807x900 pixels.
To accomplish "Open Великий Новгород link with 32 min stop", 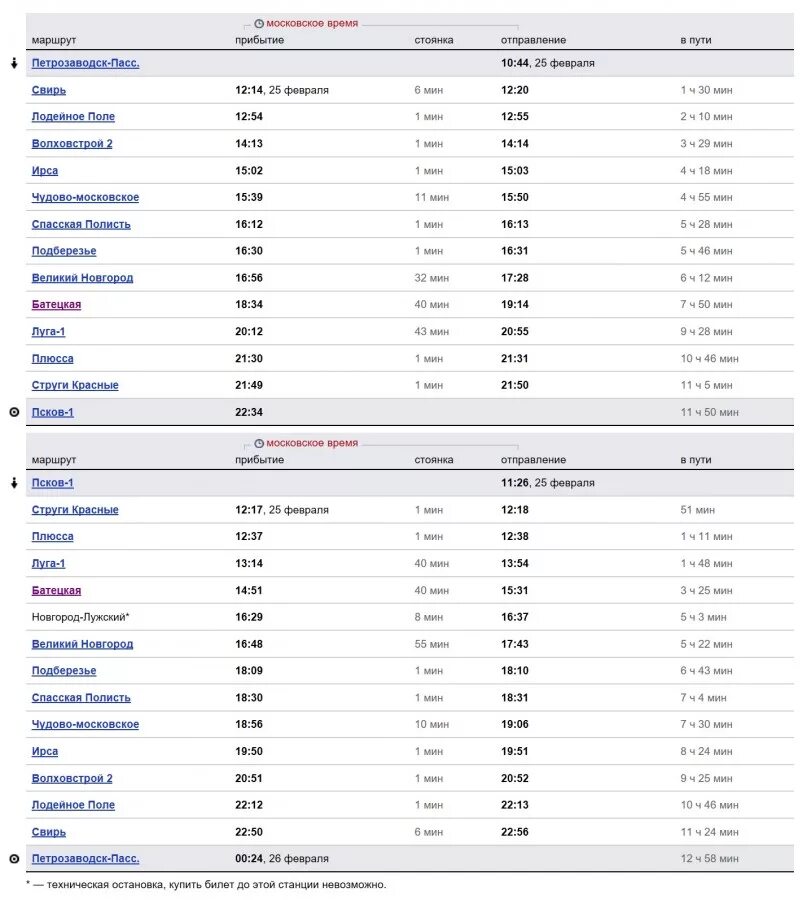I will pyautogui.click(x=82, y=278).
